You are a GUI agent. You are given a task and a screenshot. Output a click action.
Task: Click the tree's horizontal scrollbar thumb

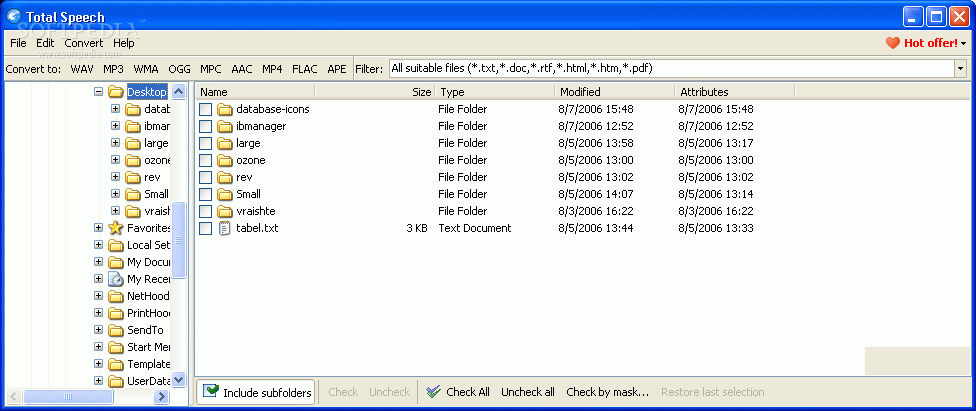(x=69, y=396)
